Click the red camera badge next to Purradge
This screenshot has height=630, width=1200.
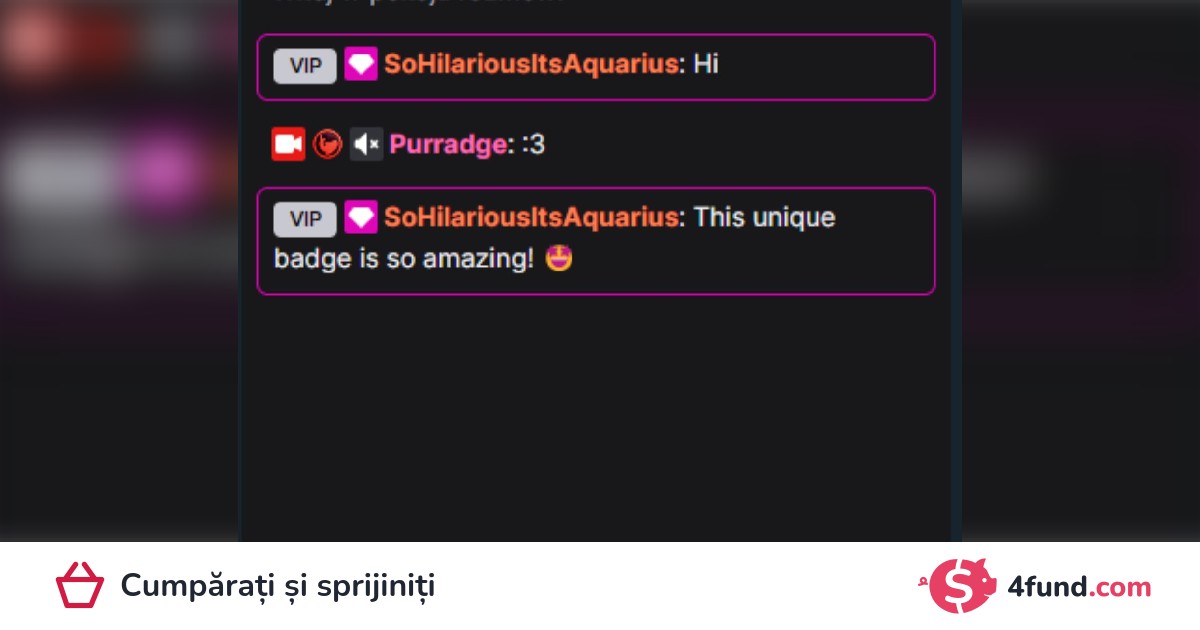tap(288, 145)
